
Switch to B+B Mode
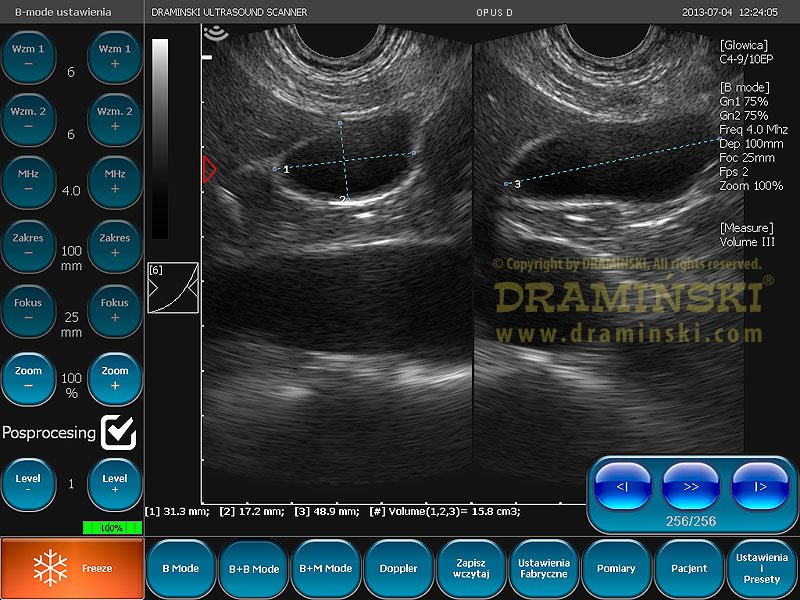254,568
